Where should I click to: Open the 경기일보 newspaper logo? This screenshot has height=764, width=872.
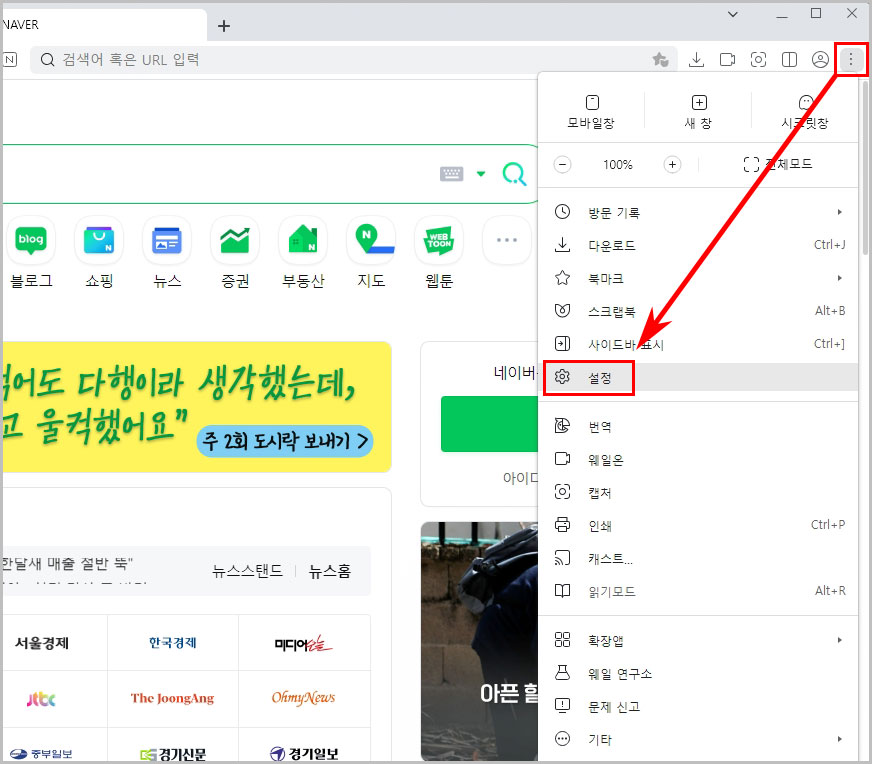[304, 754]
